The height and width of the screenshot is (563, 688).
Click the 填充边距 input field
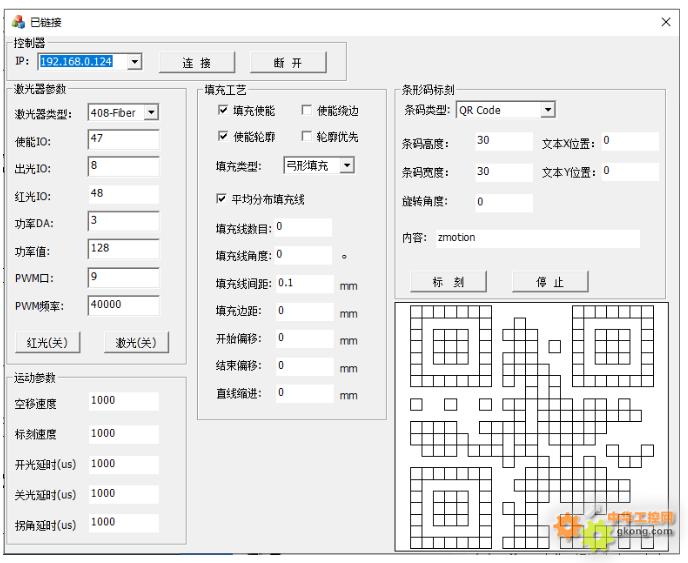pos(305,312)
